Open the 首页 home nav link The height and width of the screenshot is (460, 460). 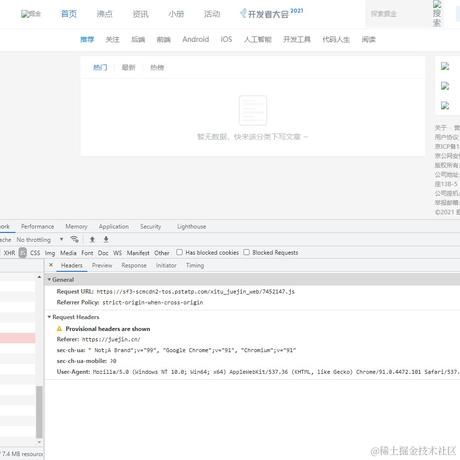(x=69, y=14)
